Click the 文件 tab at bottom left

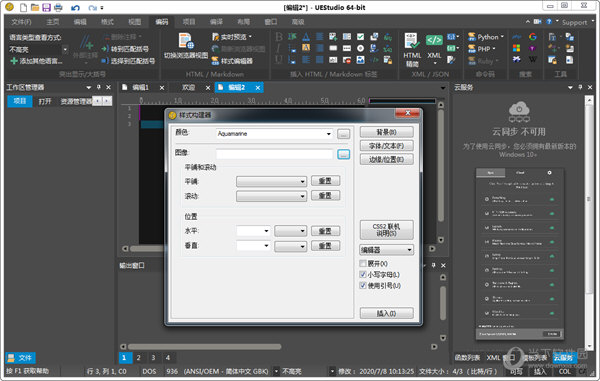click(x=21, y=358)
